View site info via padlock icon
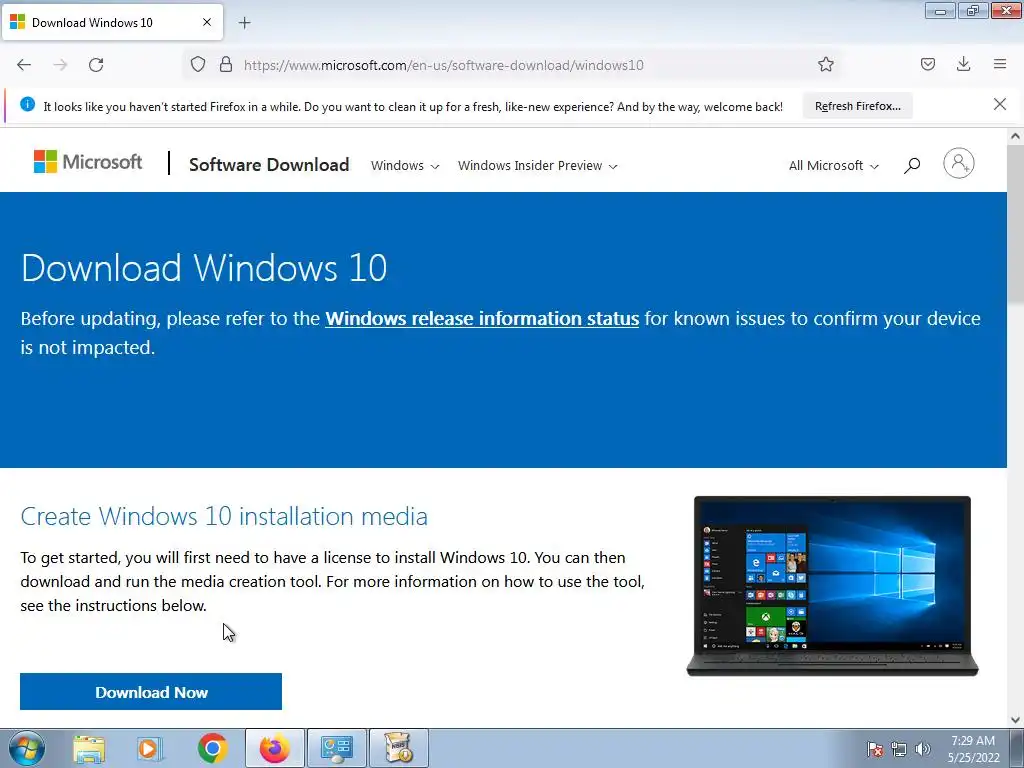Screen dimensions: 1024x768 (226, 64)
